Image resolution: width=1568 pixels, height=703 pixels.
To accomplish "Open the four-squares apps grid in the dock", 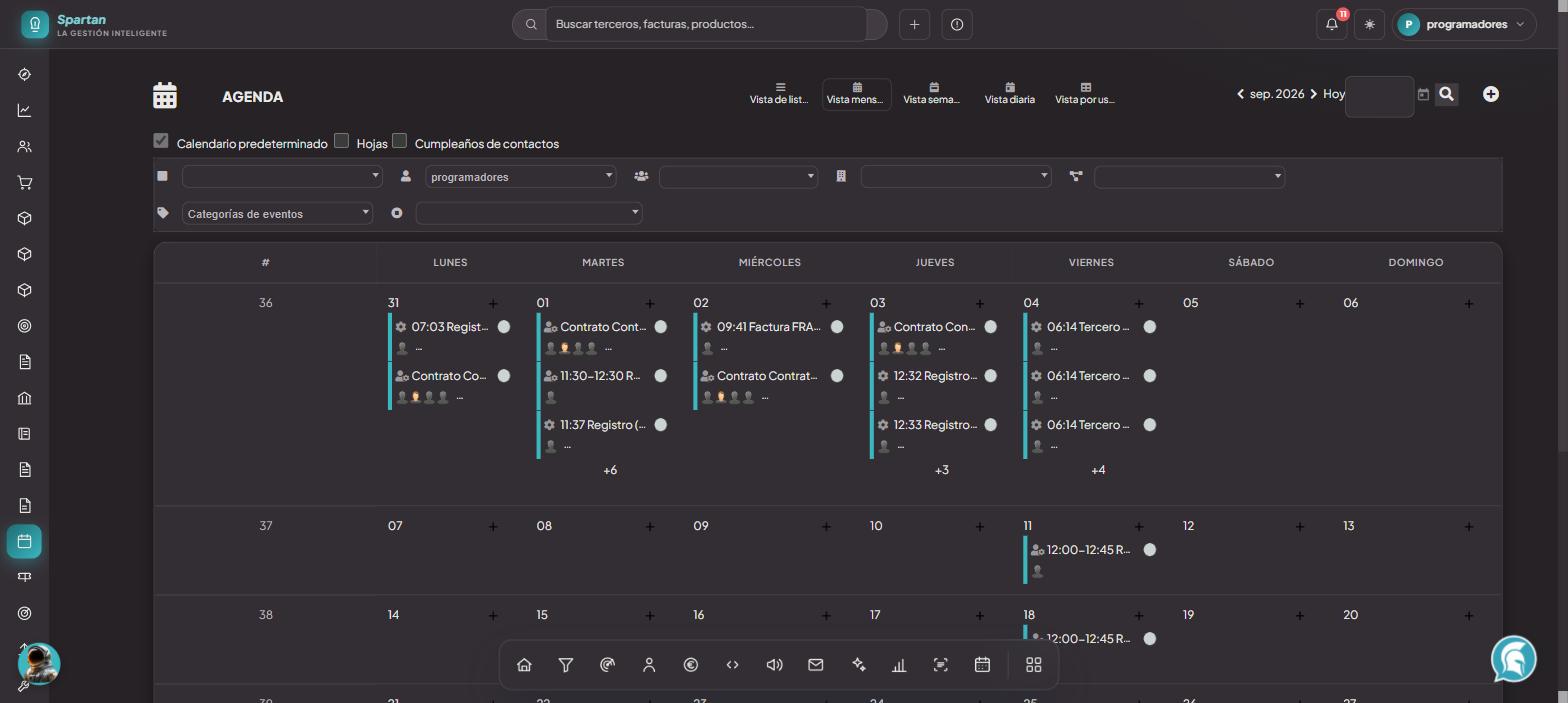I will (x=1034, y=665).
